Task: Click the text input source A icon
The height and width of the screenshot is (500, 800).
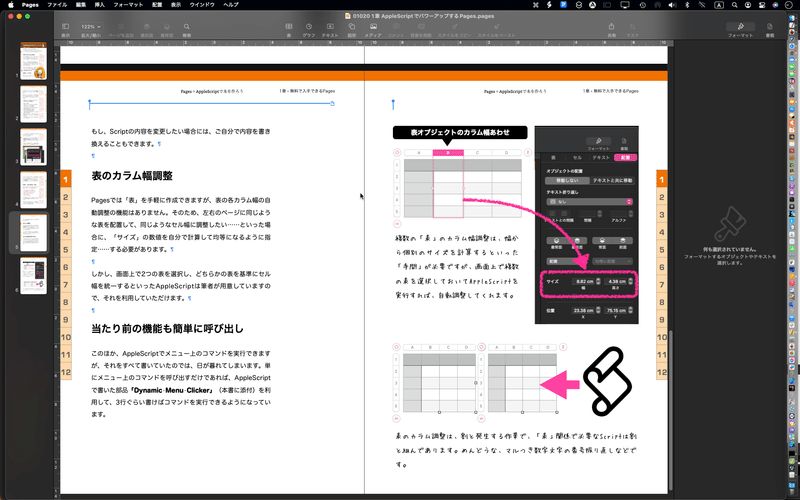Action: [x=718, y=5]
